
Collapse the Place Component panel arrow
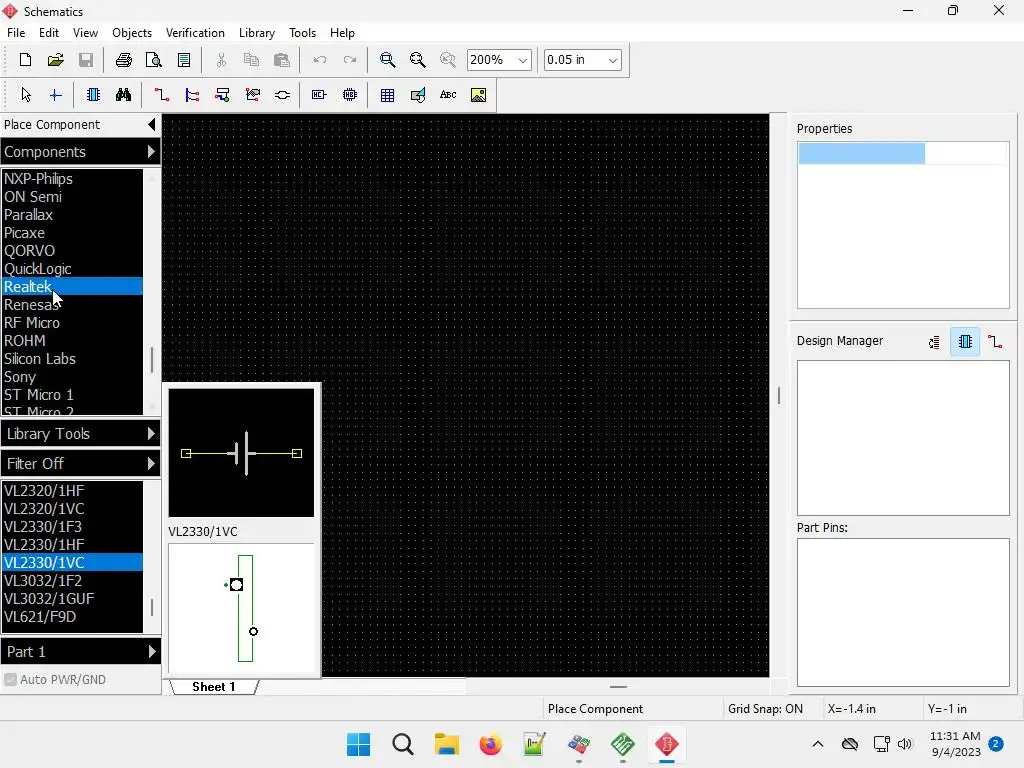[x=152, y=124]
